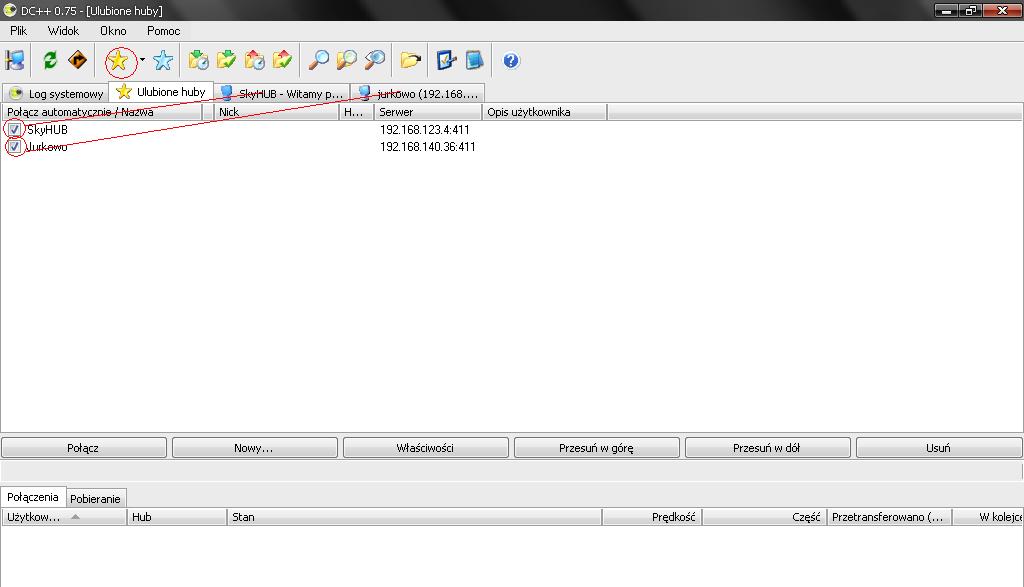Screen dimensions: 1024x587
Task: Uncheck the auto-connect checkbox for Jurkowo
Action: [14, 147]
